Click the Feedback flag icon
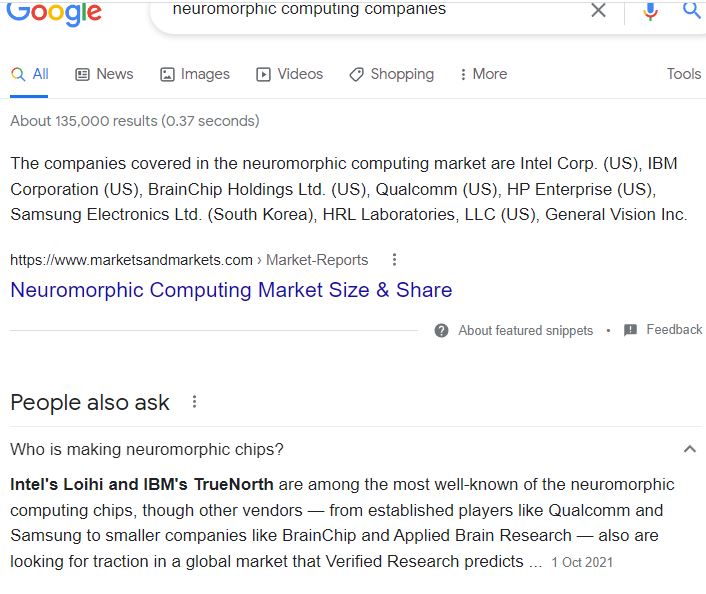This screenshot has height=594, width=706. tap(630, 330)
